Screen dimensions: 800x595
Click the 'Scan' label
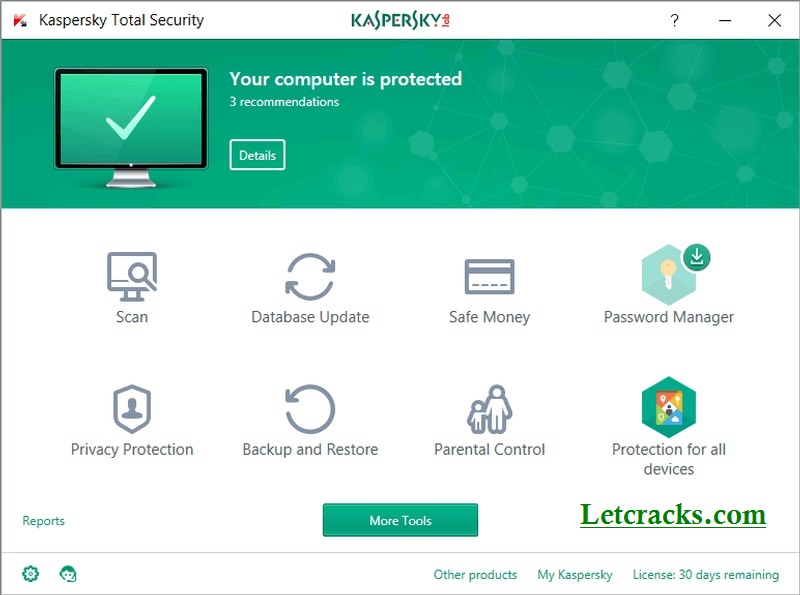coord(132,317)
